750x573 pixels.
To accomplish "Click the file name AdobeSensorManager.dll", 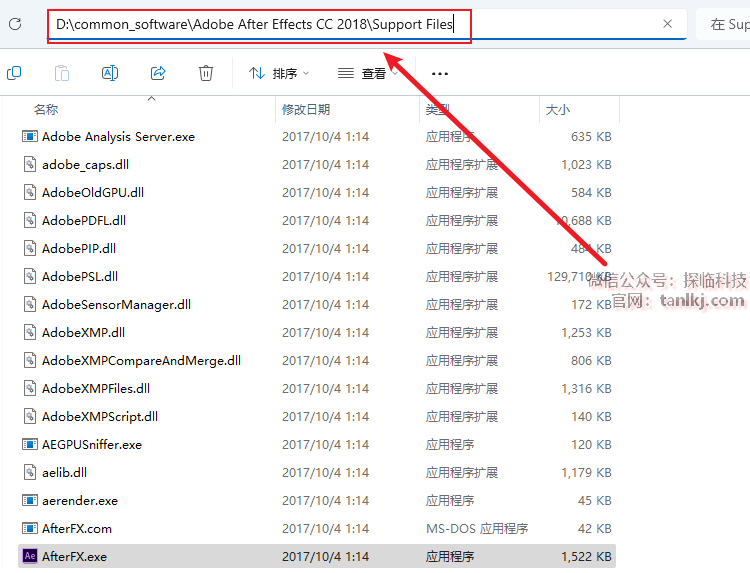I will pyautogui.click(x=116, y=305).
